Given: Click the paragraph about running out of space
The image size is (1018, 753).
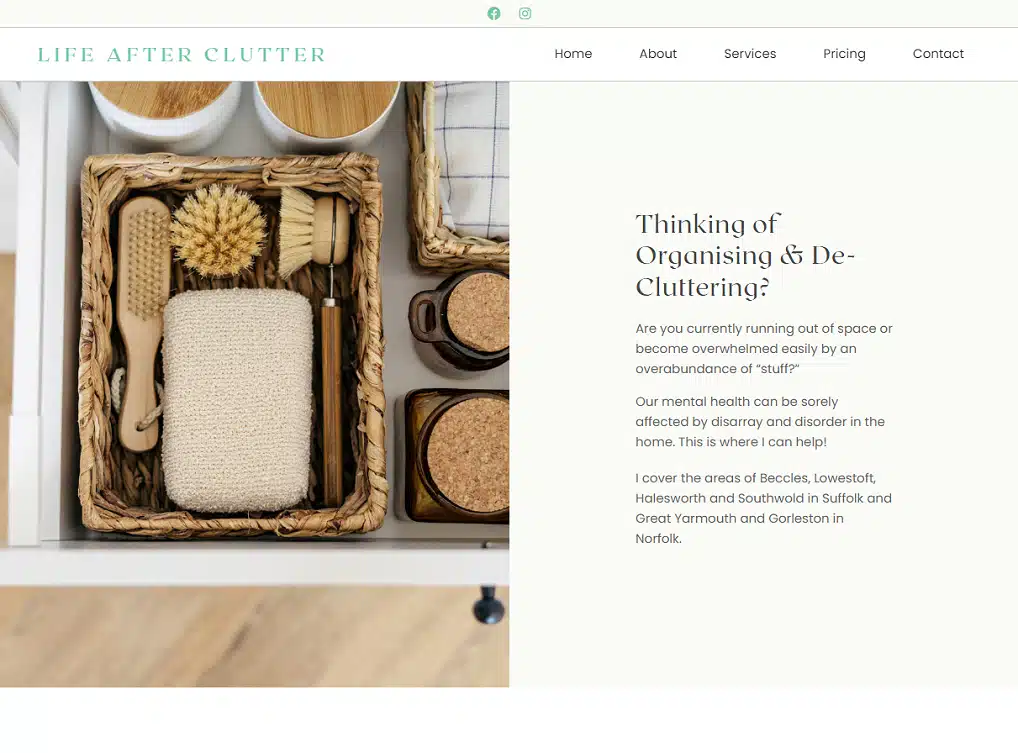Looking at the screenshot, I should point(764,349).
